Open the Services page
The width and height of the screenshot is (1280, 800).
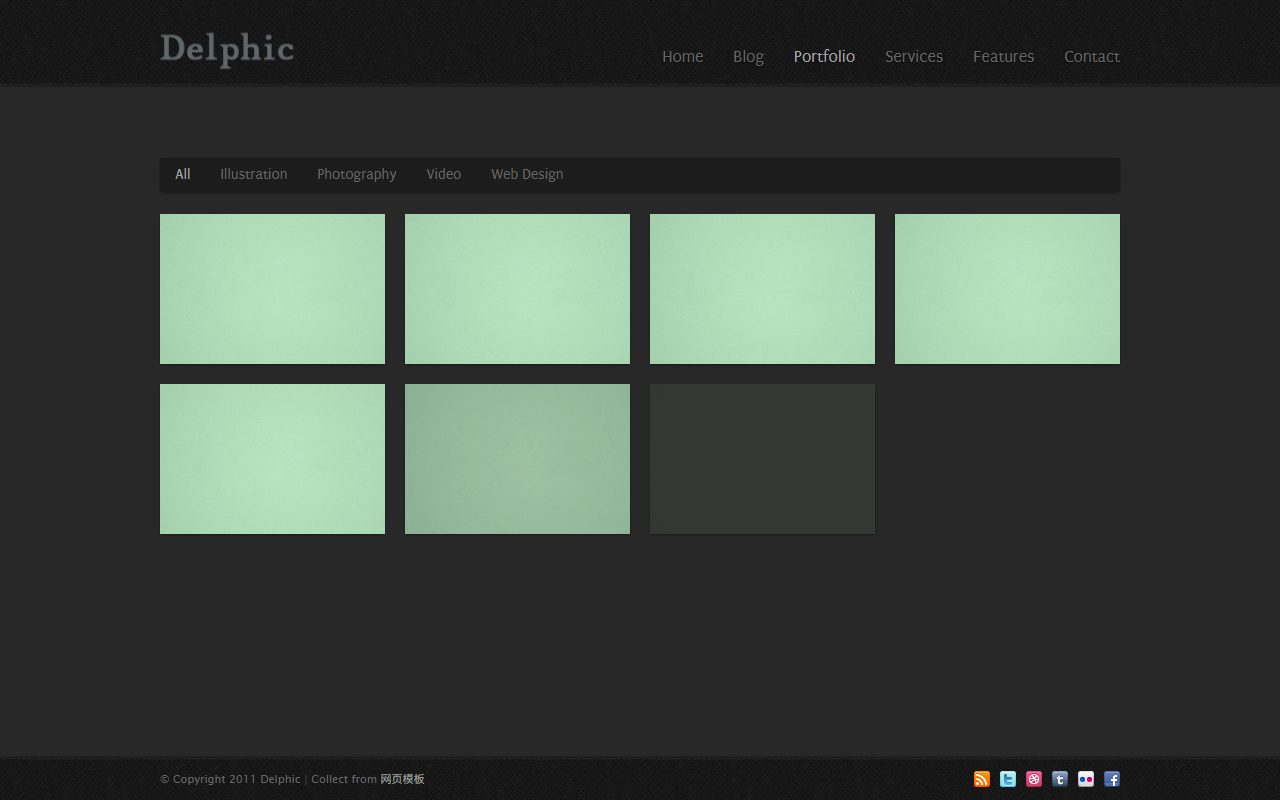(914, 56)
